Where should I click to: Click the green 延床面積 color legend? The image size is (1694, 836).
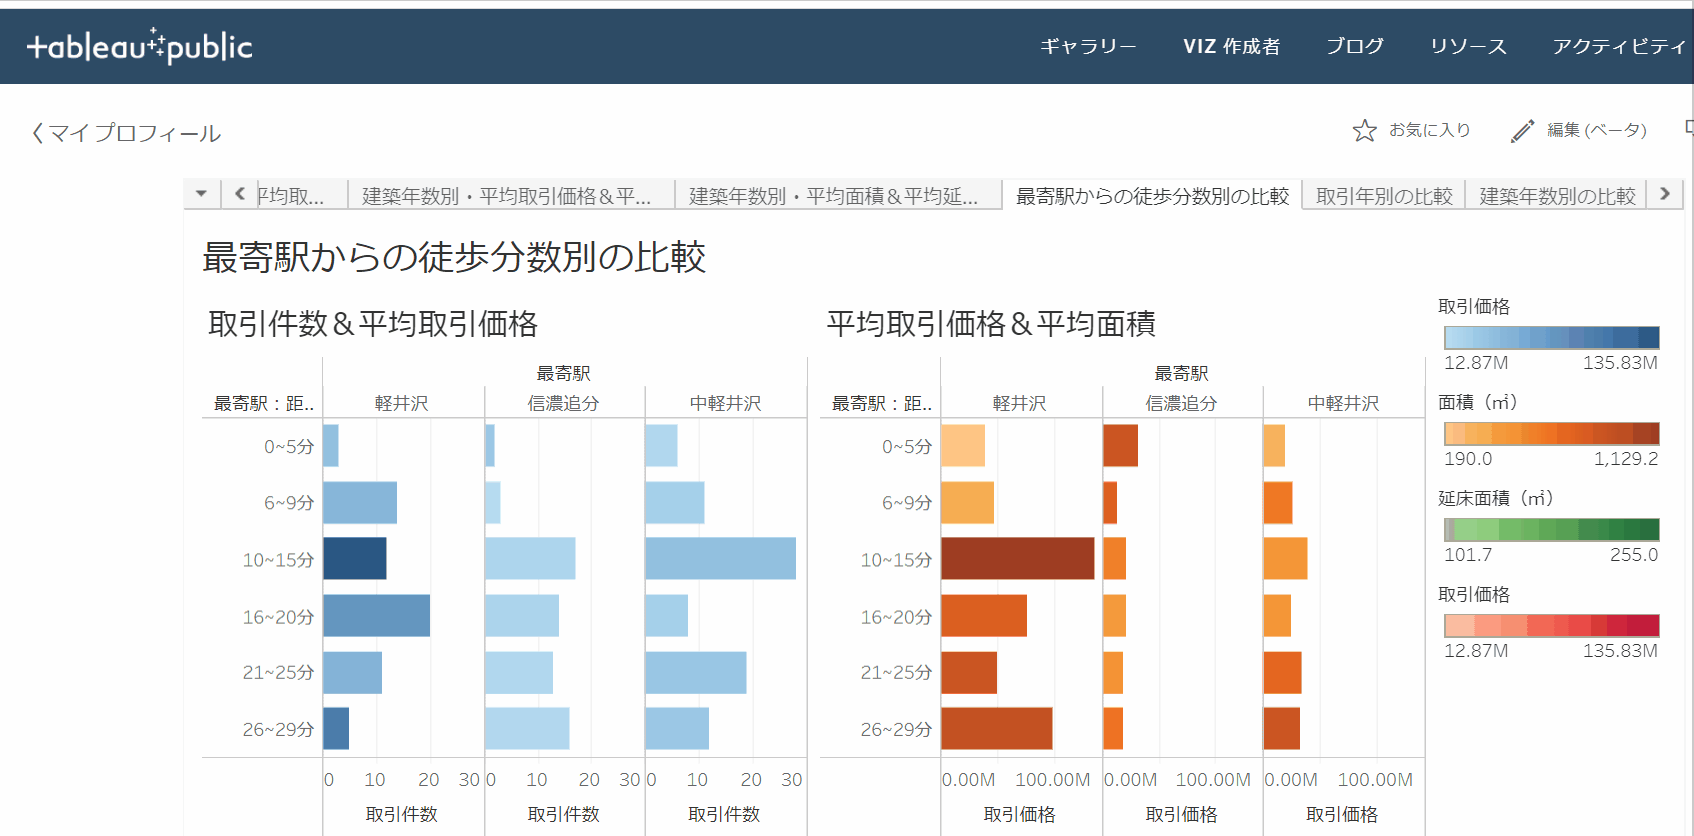(x=1552, y=529)
